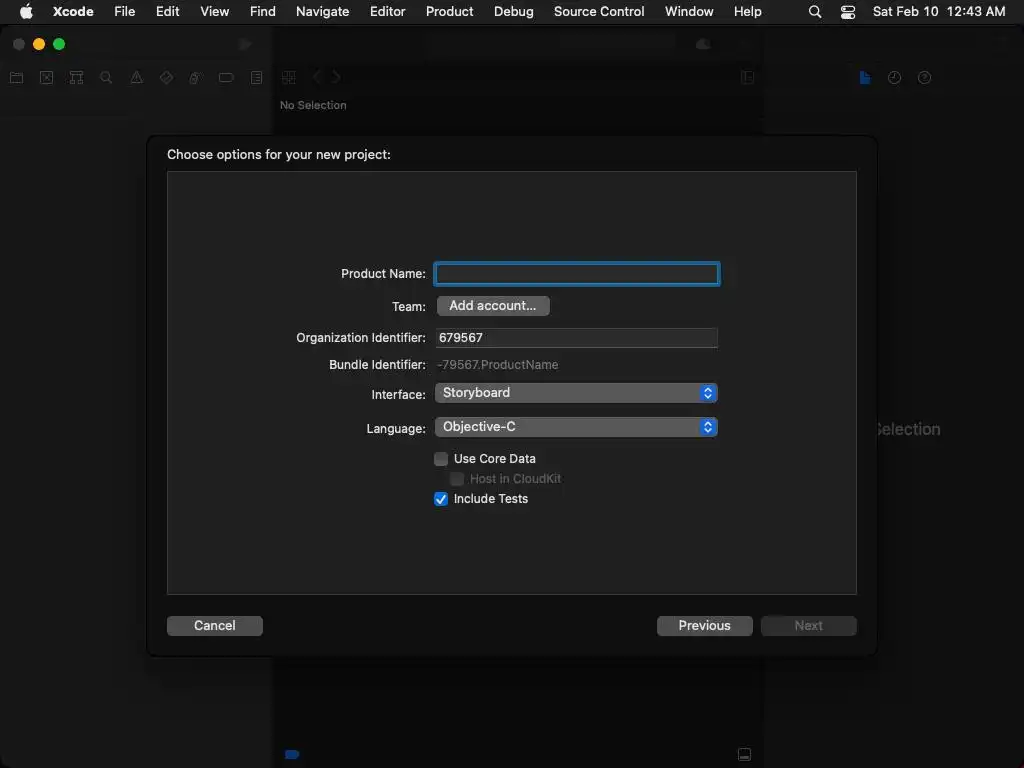The width and height of the screenshot is (1024, 768).
Task: Open the Edit menu
Action: [x=167, y=12]
